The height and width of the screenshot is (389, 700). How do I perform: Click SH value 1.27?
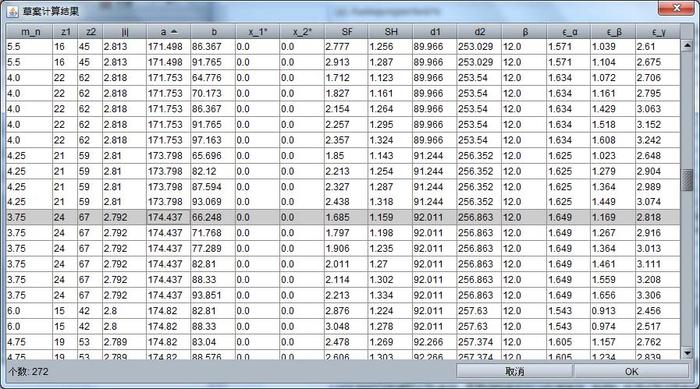click(x=391, y=264)
